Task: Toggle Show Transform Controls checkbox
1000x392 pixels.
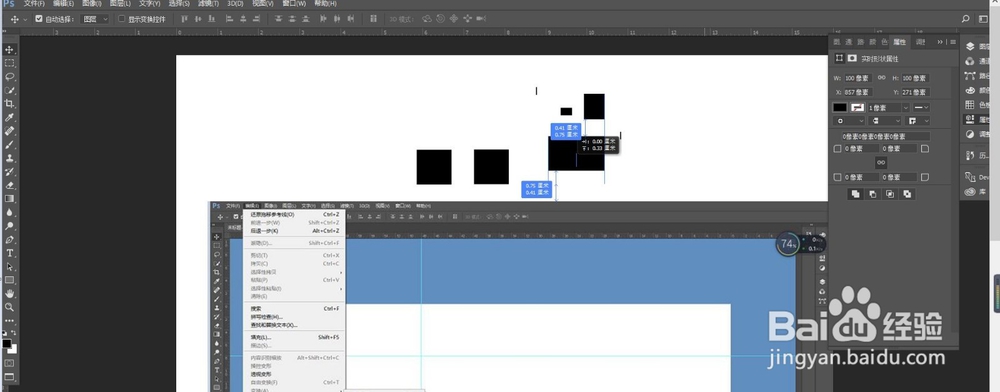Action: [x=122, y=19]
